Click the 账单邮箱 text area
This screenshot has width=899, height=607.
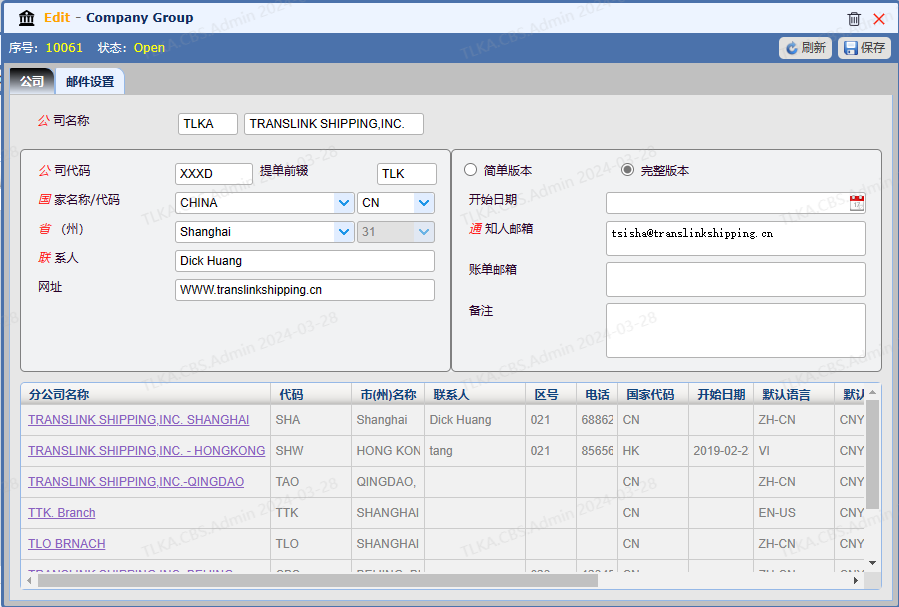click(736, 280)
